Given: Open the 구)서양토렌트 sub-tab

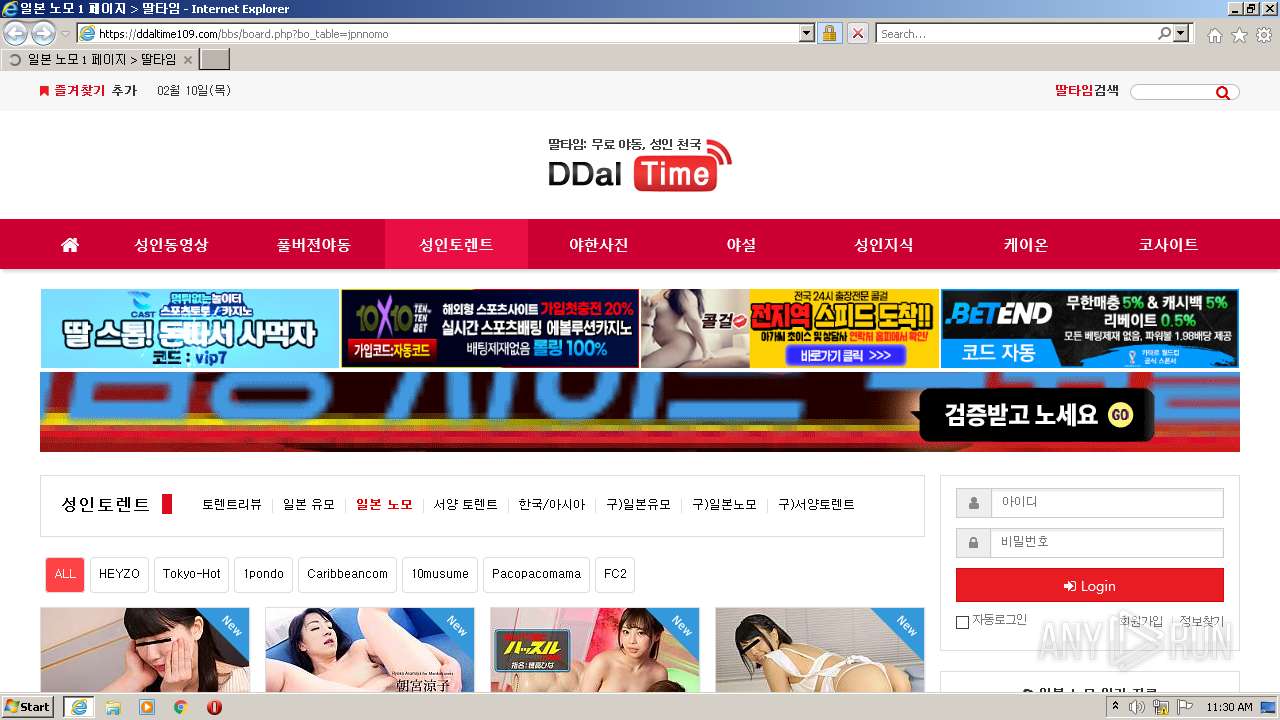Looking at the screenshot, I should 817,505.
